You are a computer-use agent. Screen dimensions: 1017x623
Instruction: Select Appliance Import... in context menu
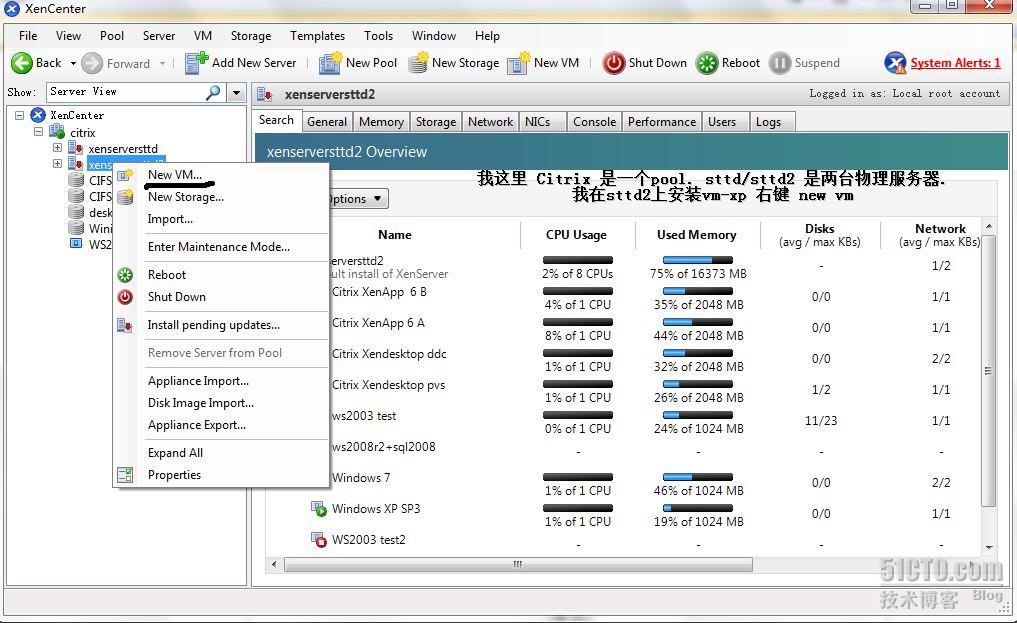pos(198,381)
